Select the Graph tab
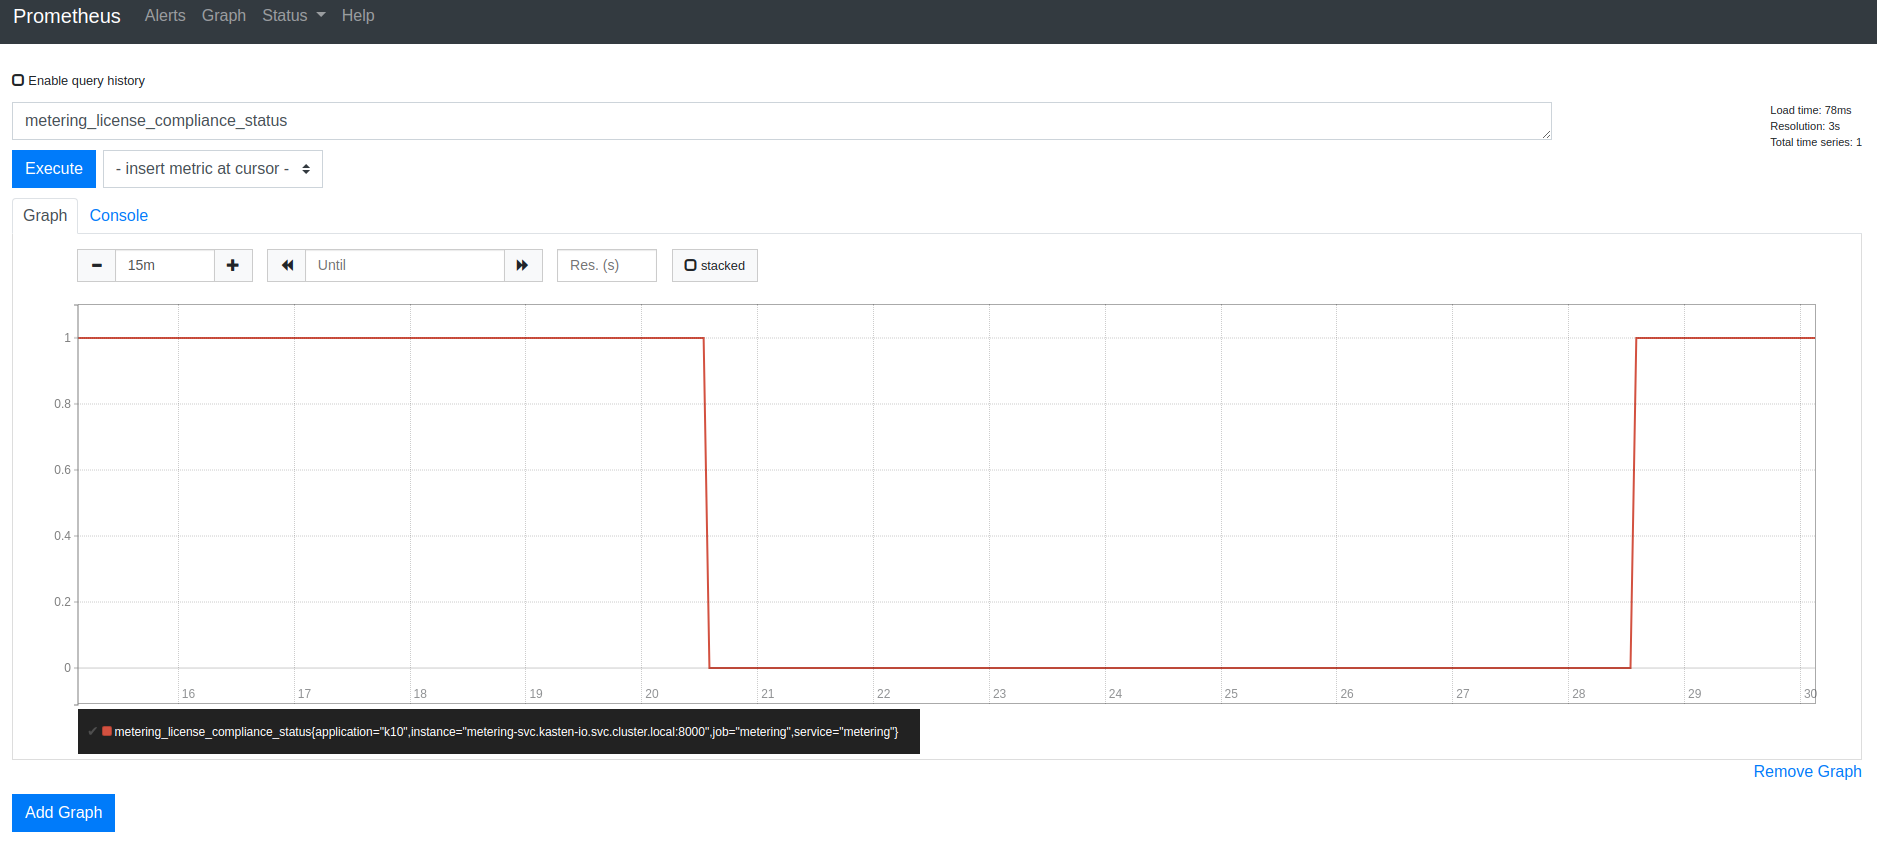This screenshot has height=847, width=1877. click(45, 215)
